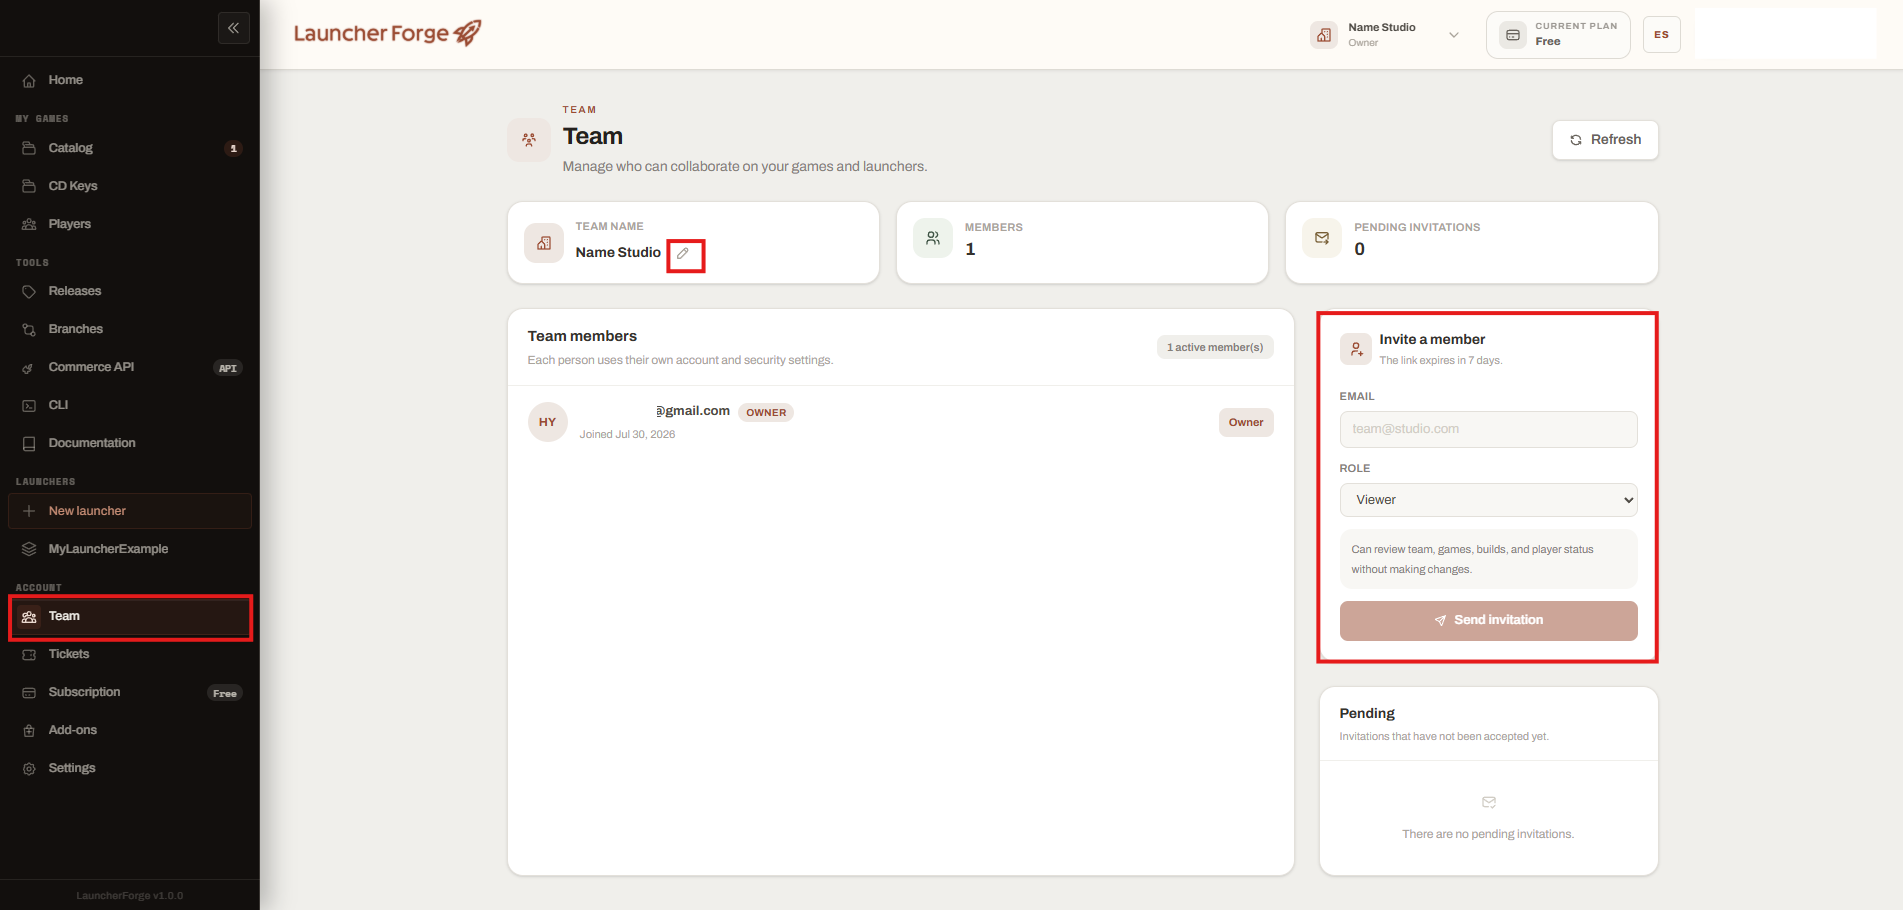The height and width of the screenshot is (910, 1903).
Task: Focus the Email invitation input field
Action: click(1488, 429)
